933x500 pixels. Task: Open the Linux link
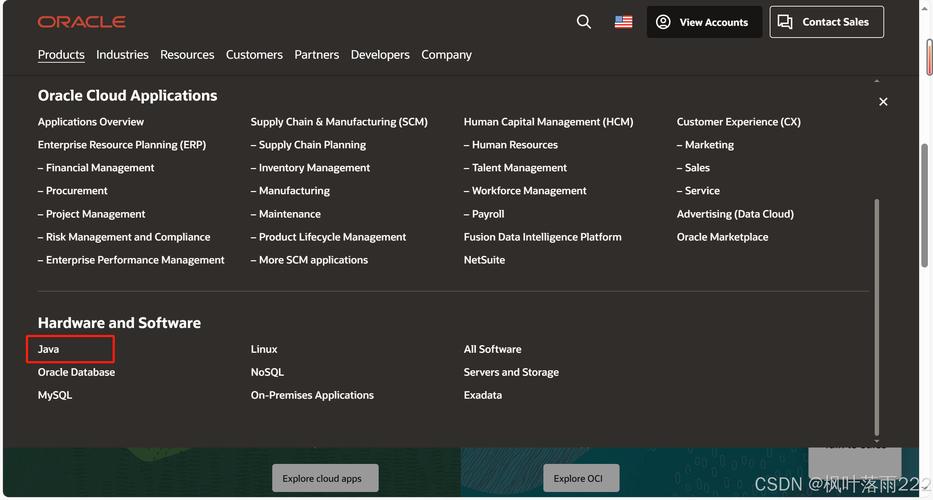coord(264,349)
